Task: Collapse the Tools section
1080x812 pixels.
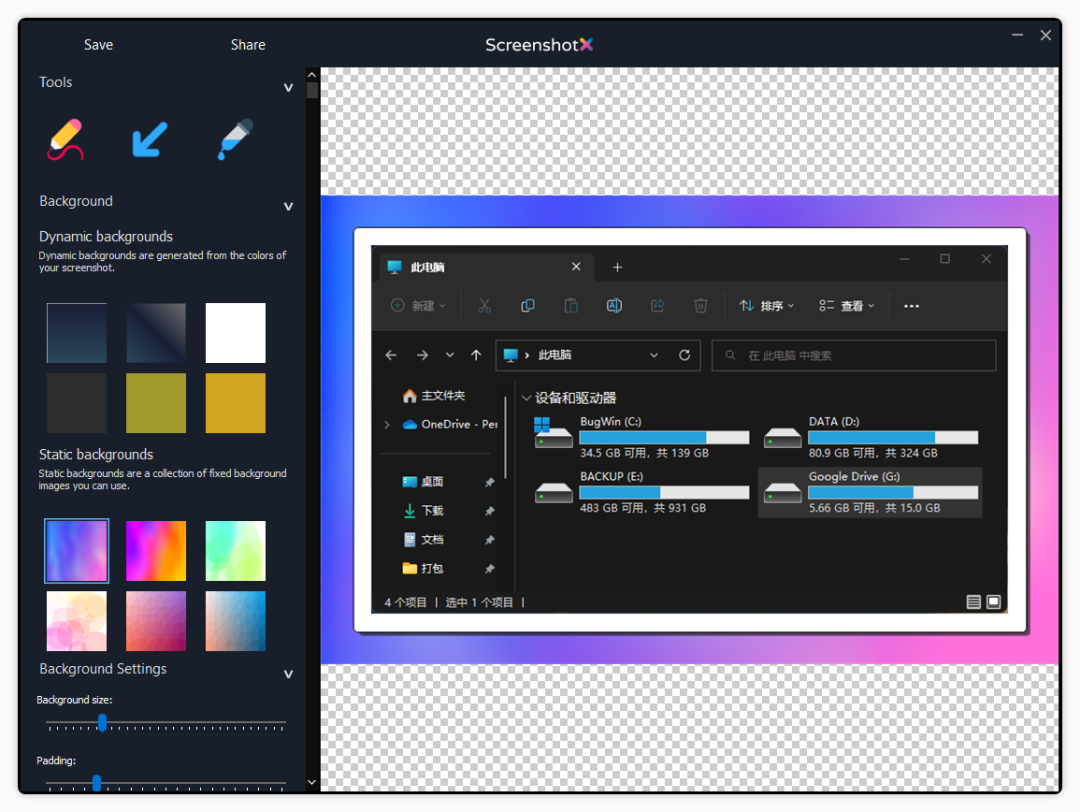Action: coord(289,87)
